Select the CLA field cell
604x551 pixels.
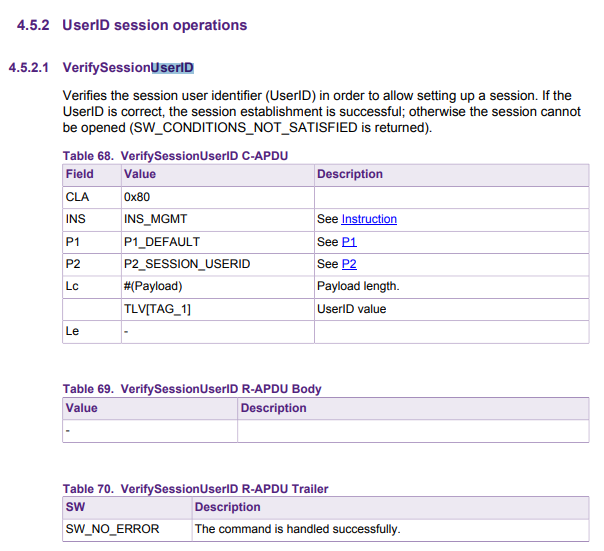point(77,197)
